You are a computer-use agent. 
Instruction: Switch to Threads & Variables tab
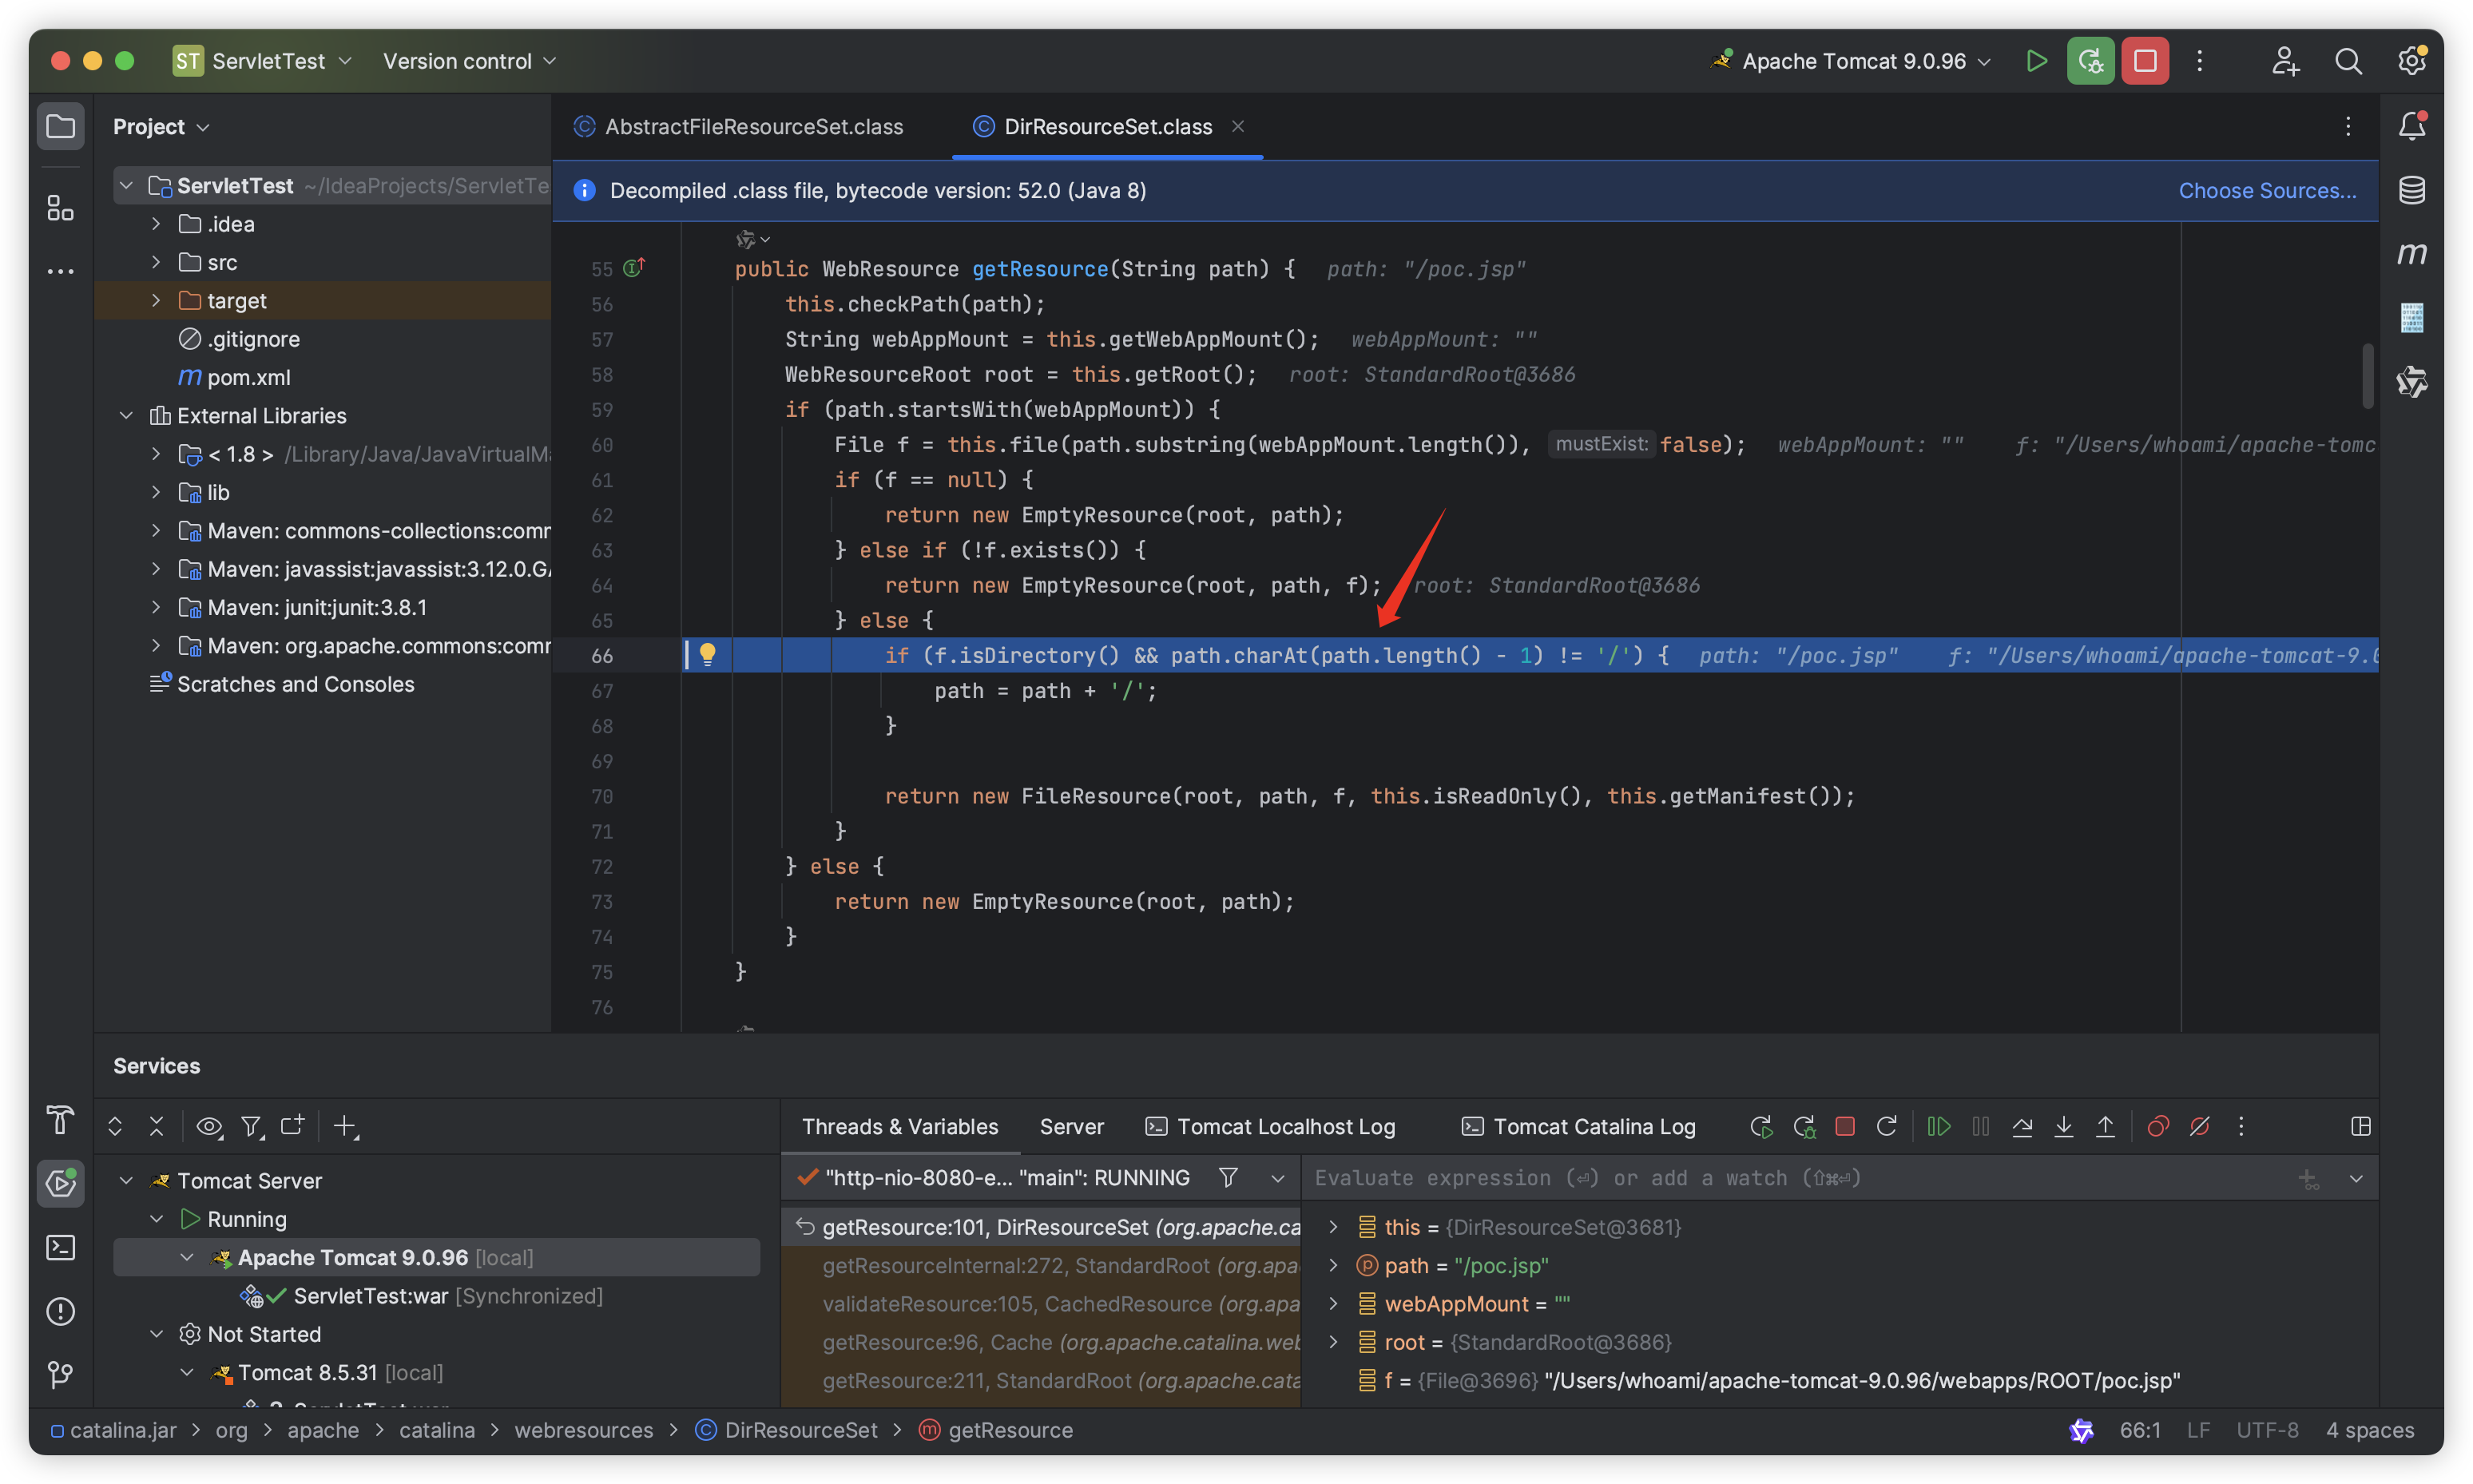tap(900, 1127)
